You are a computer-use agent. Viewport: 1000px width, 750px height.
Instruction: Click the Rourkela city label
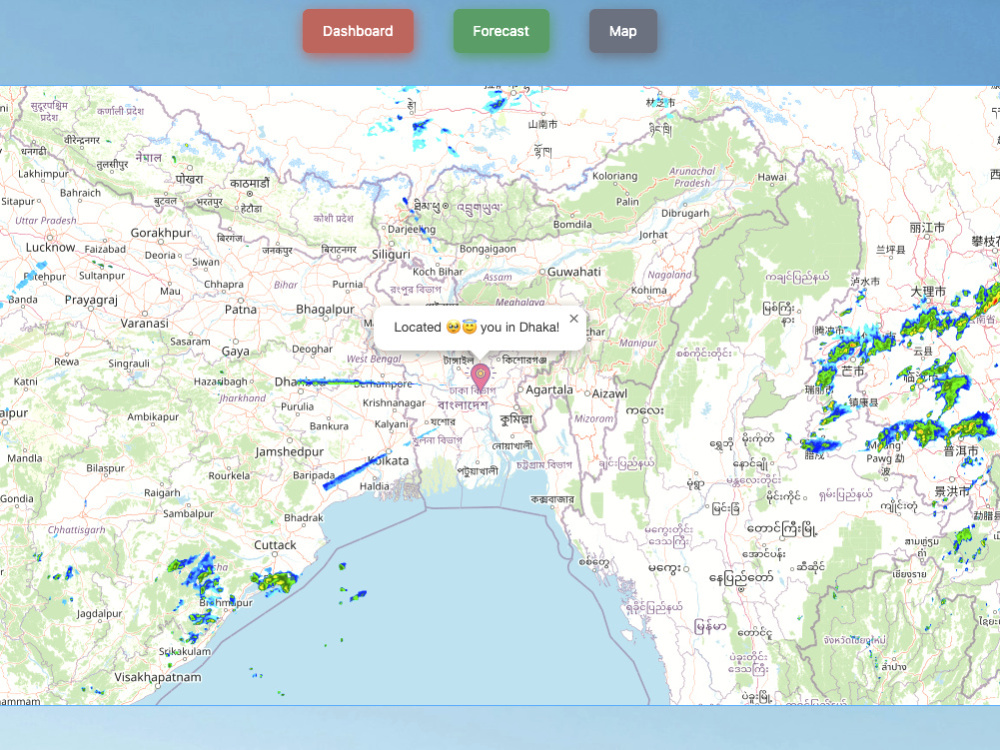click(229, 476)
